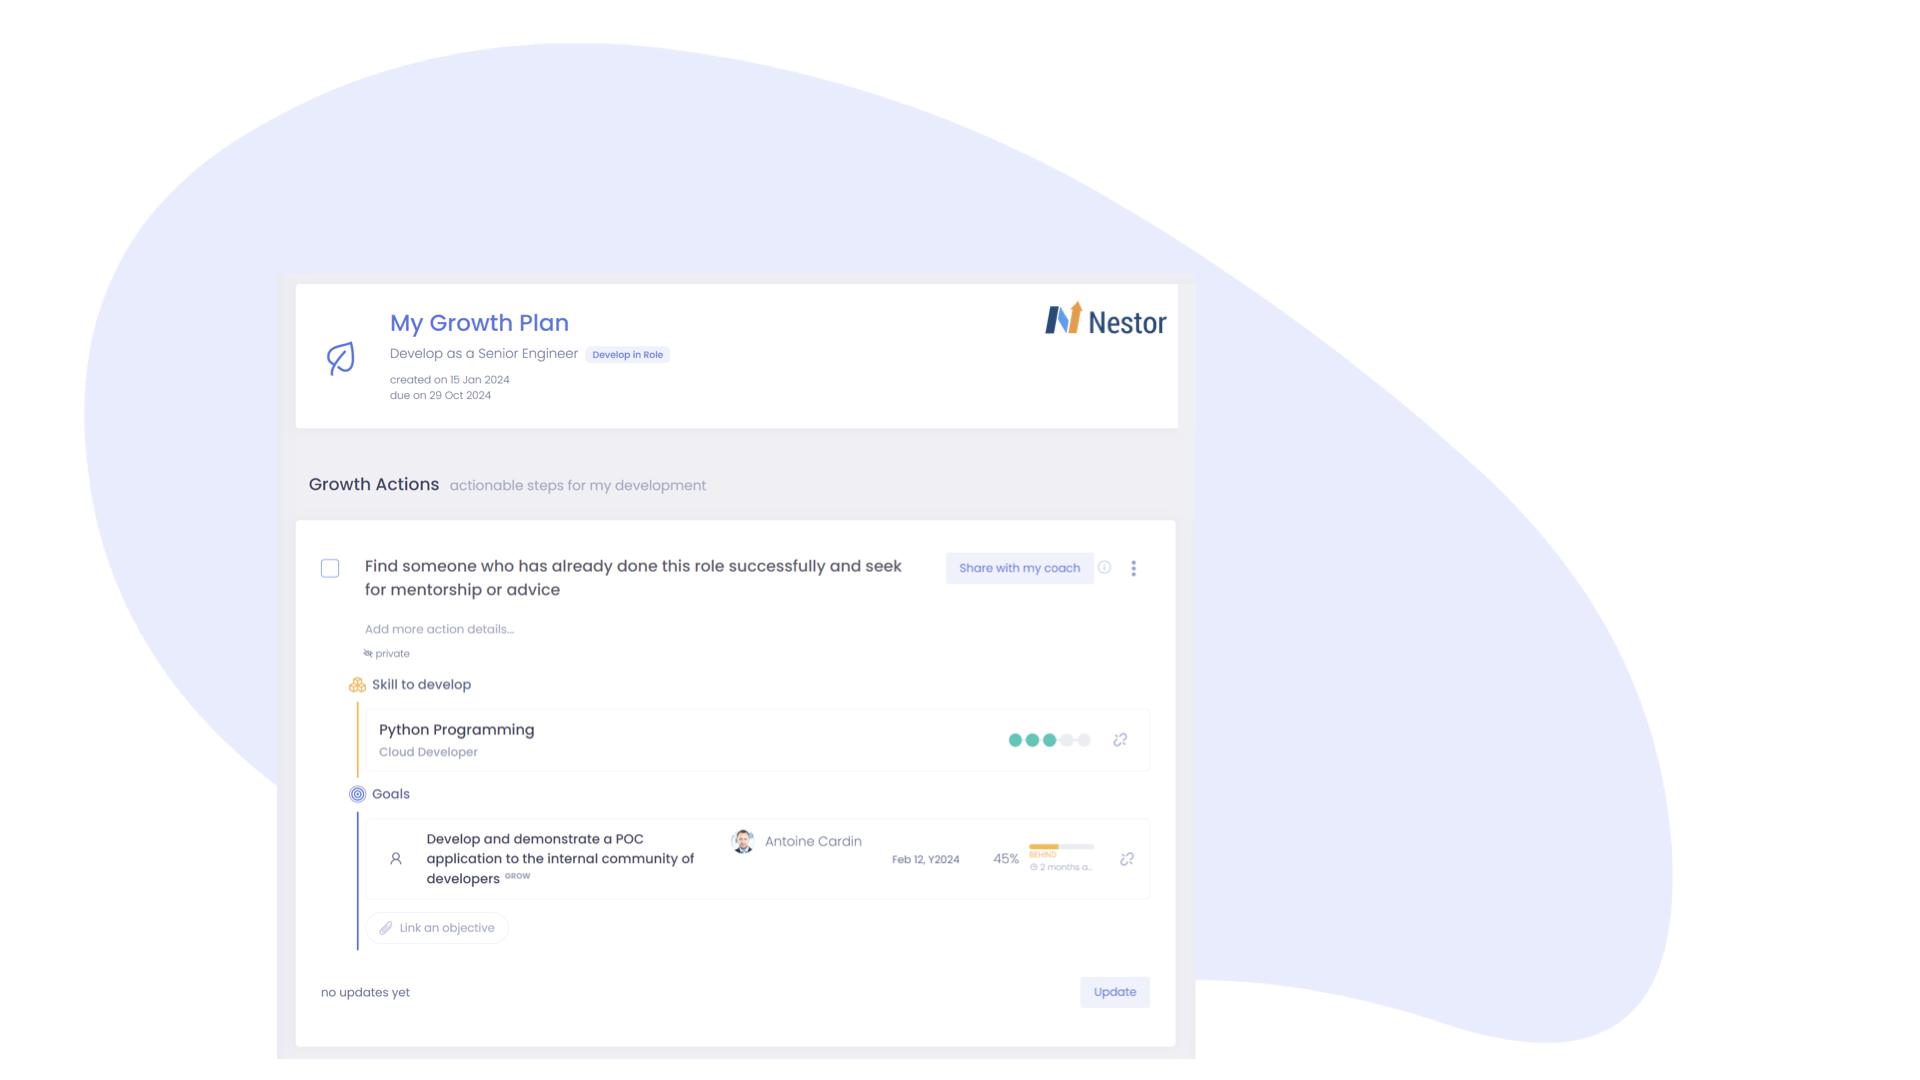Image resolution: width=1920 pixels, height=1080 pixels.
Task: Click Link an objective
Action: pyautogui.click(x=437, y=927)
